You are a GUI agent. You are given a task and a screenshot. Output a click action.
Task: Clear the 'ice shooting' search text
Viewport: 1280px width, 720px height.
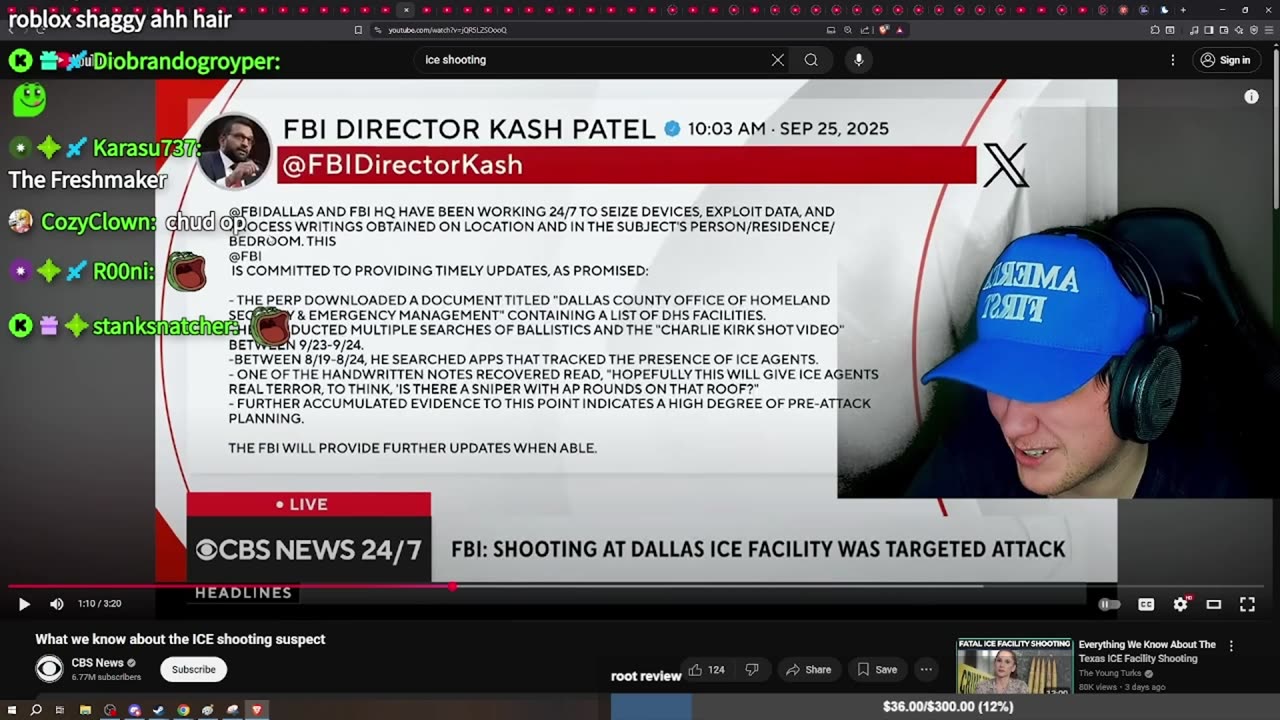pyautogui.click(x=778, y=60)
